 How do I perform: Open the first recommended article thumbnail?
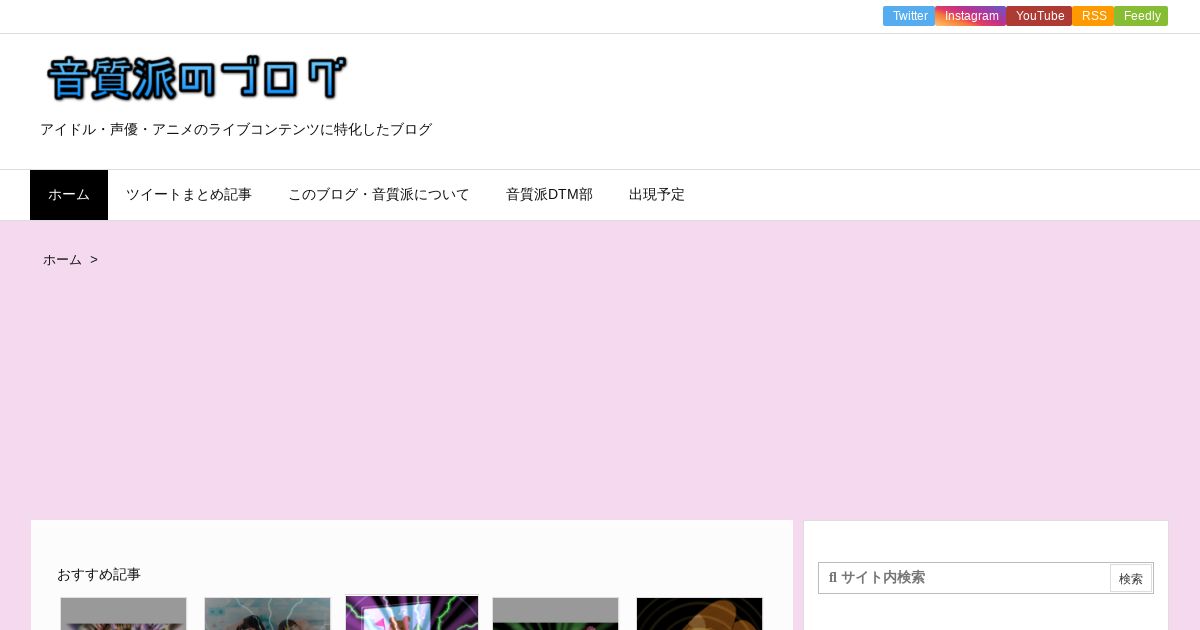tap(124, 614)
